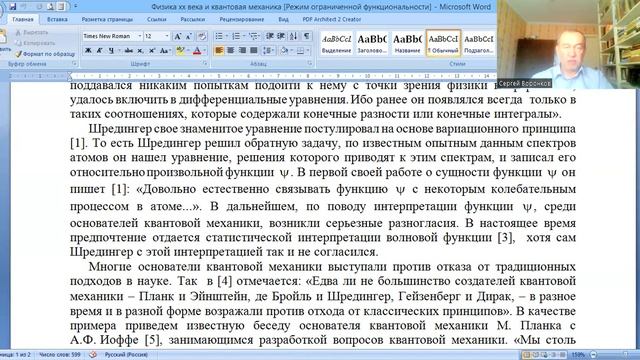Click the Вырезать (Cut) button
Screen dimensions: 640x360
tap(32, 32)
